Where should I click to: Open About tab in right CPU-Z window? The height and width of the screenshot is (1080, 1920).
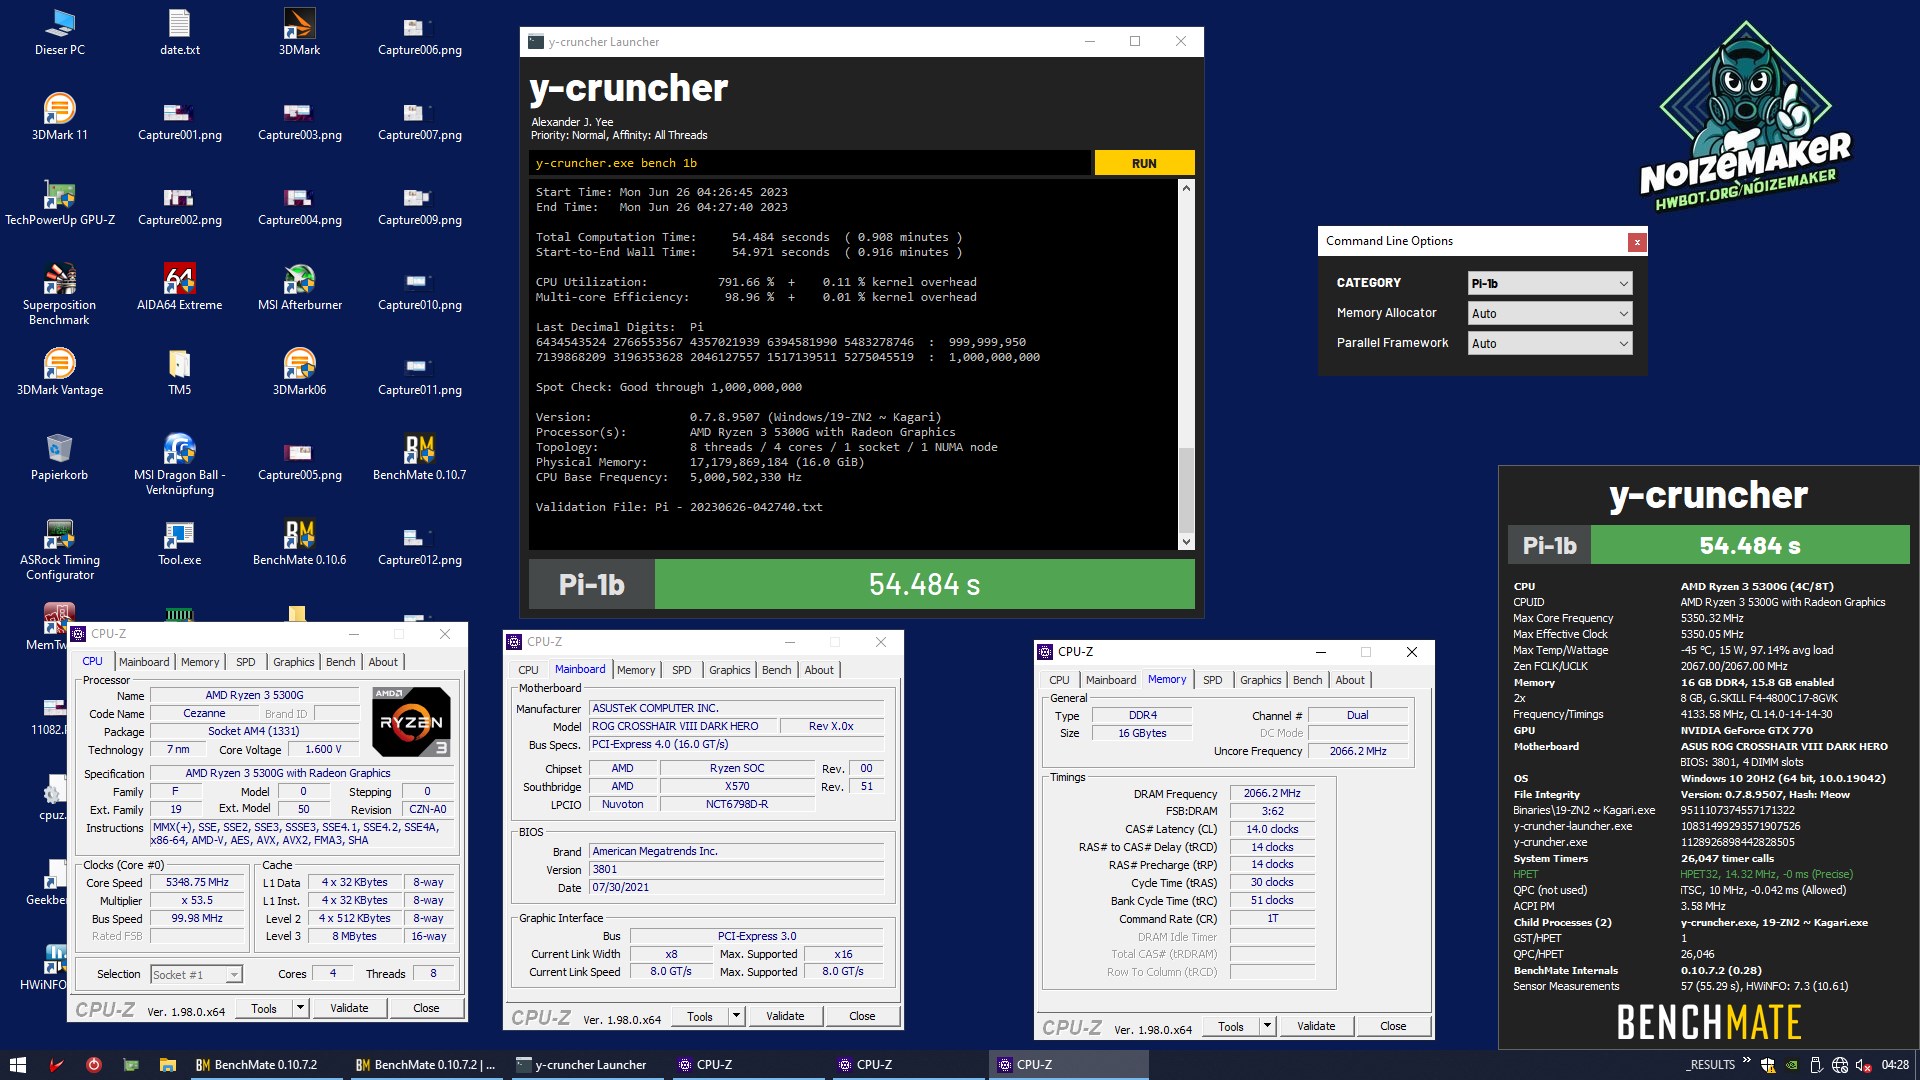(x=1350, y=680)
